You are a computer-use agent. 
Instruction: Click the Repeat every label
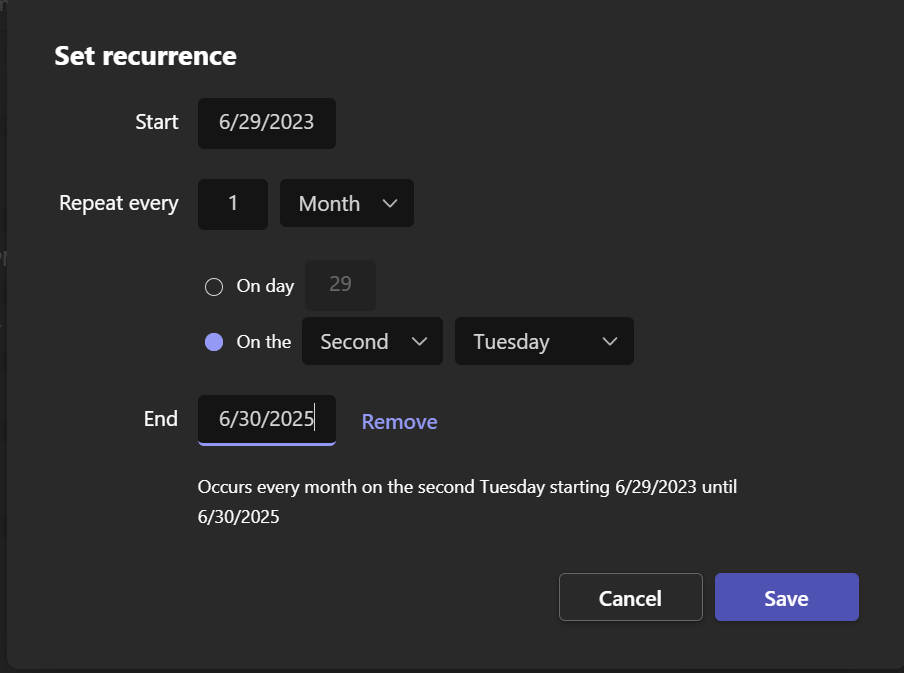118,203
